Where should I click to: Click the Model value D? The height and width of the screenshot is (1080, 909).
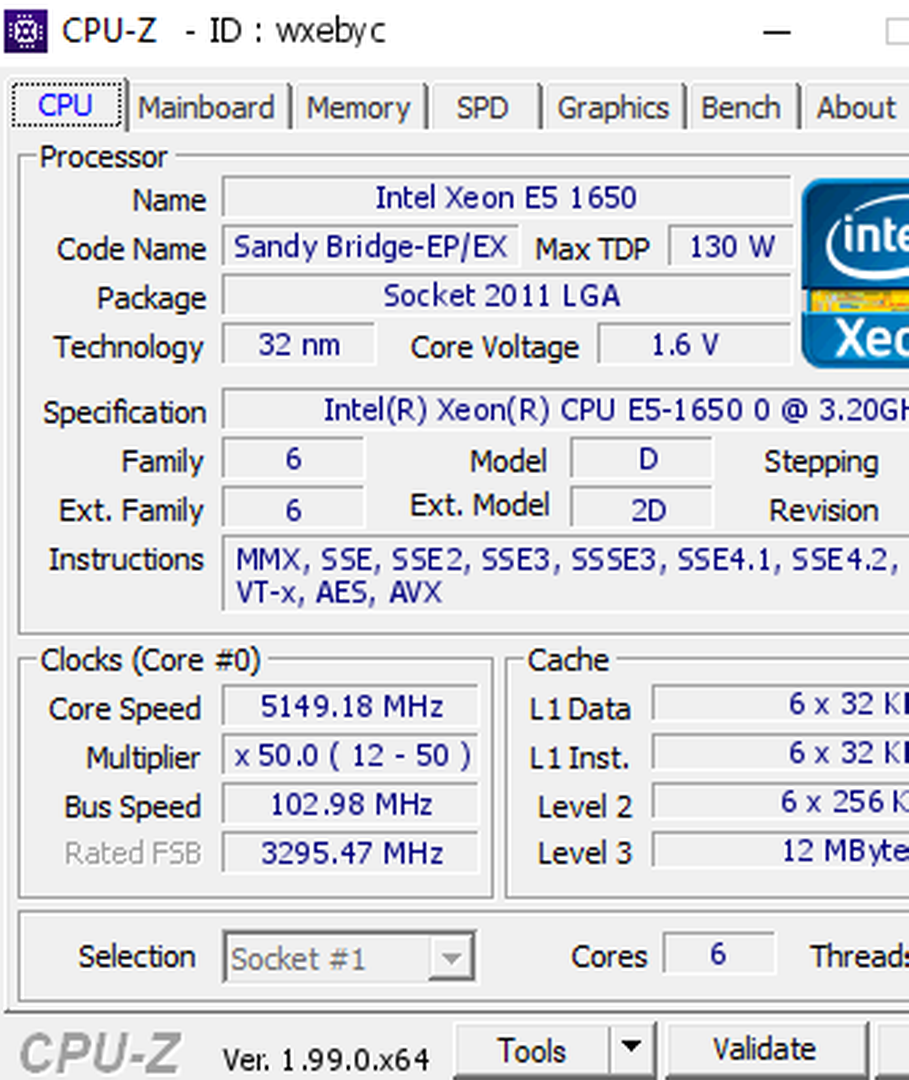pyautogui.click(x=642, y=459)
